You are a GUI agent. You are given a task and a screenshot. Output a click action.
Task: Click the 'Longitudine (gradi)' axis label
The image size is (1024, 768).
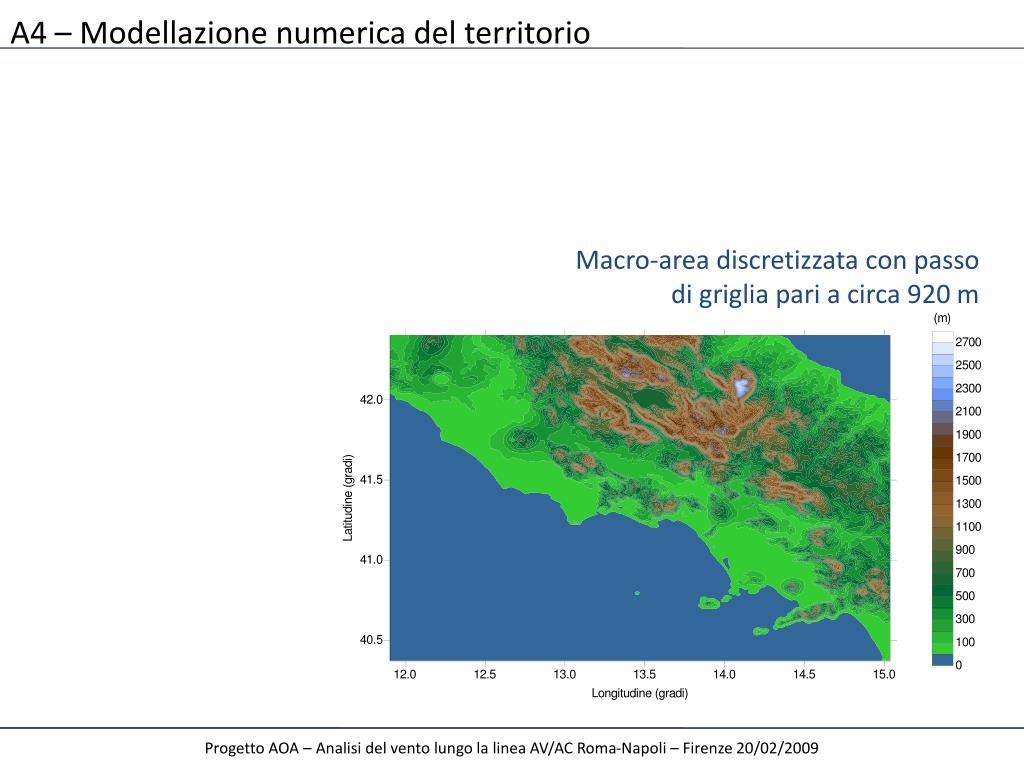[x=640, y=693]
